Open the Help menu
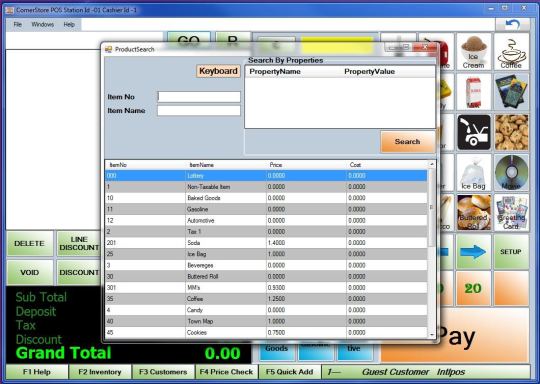The image size is (540, 384). pos(69,24)
